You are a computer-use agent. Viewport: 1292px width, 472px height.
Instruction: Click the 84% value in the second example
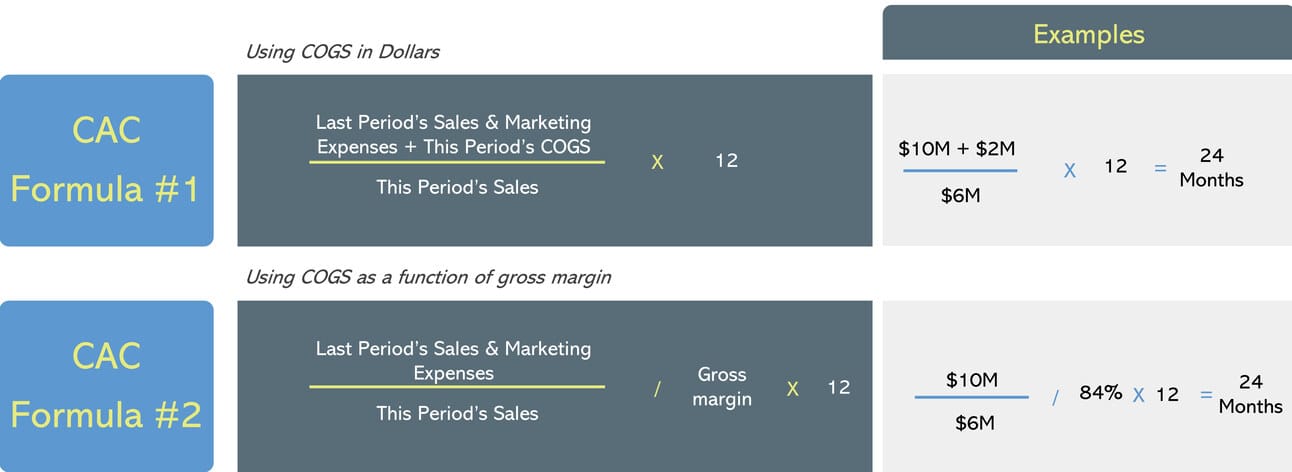click(x=1100, y=393)
